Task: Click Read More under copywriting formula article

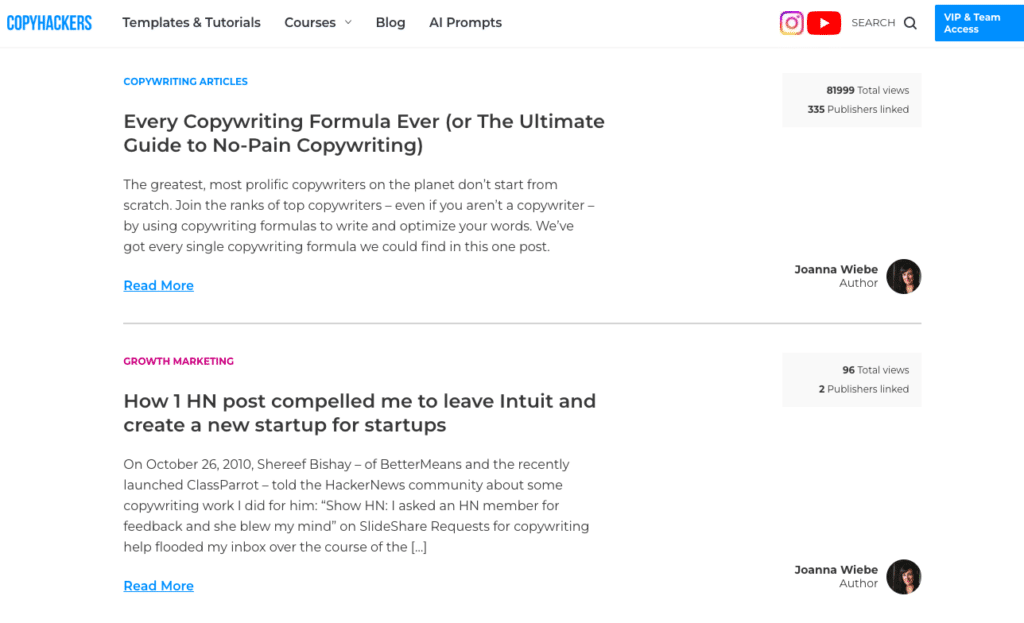Action: point(159,285)
